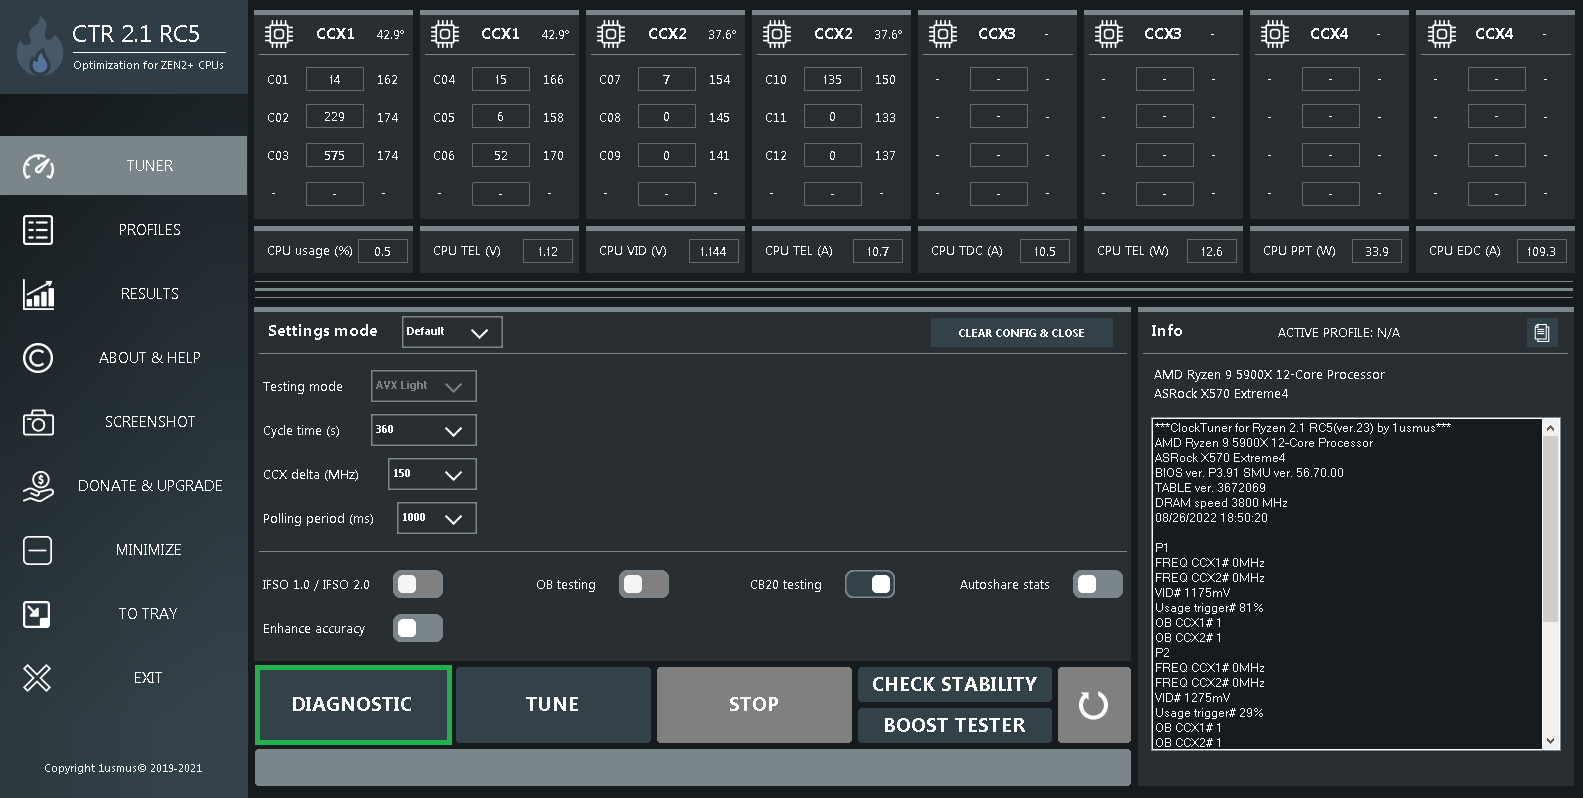1583x798 pixels.
Task: Click the ACTIVE PROFILE: N/A label
Action: [x=1339, y=333]
